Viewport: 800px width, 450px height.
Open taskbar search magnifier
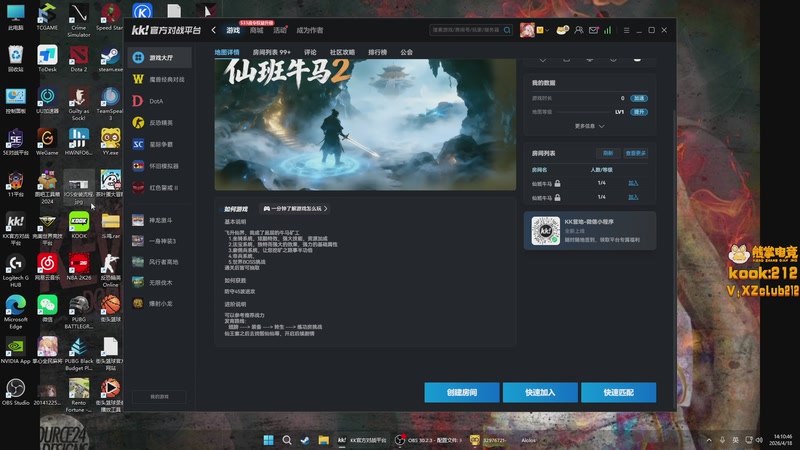[x=287, y=440]
